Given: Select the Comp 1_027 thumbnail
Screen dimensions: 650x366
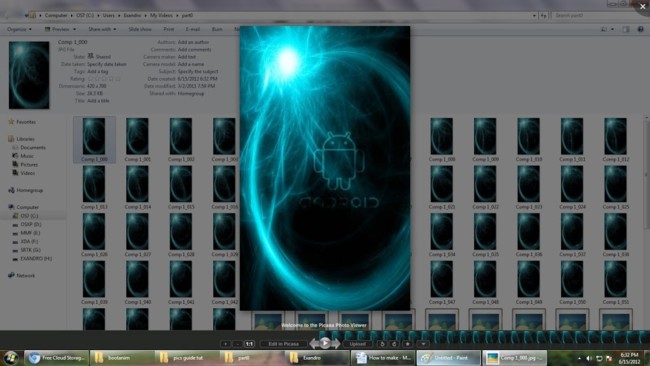Looking at the screenshot, I should pos(138,235).
